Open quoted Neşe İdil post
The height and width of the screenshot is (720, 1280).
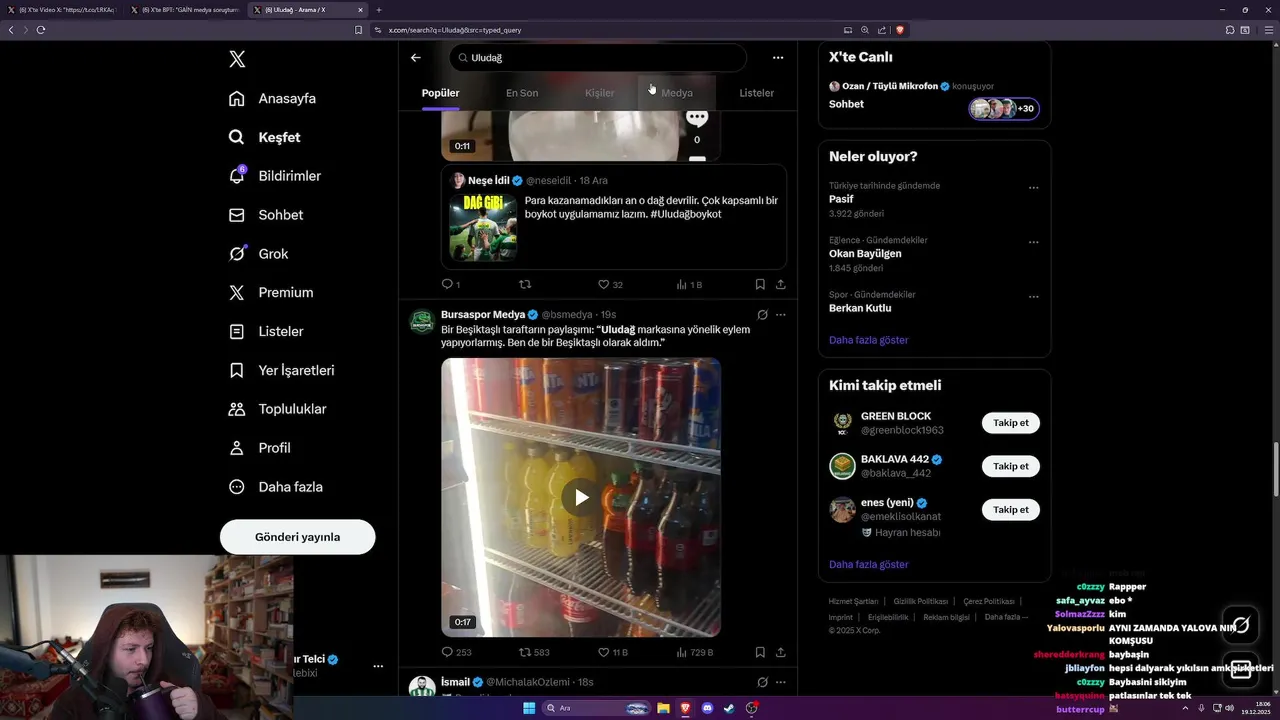tap(614, 217)
